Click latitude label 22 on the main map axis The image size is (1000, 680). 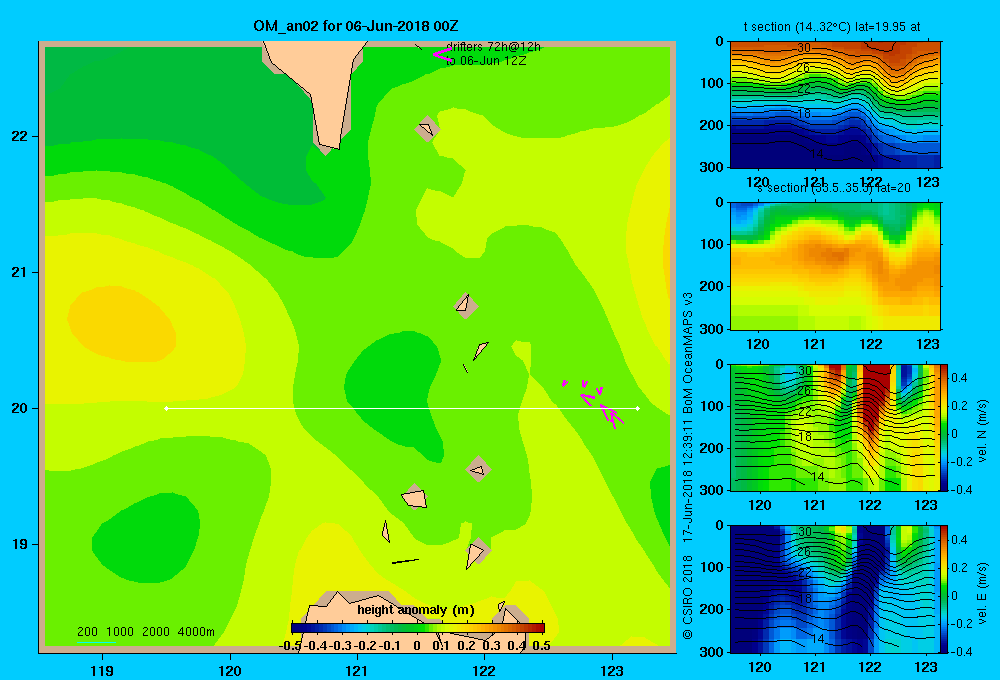(x=20, y=137)
